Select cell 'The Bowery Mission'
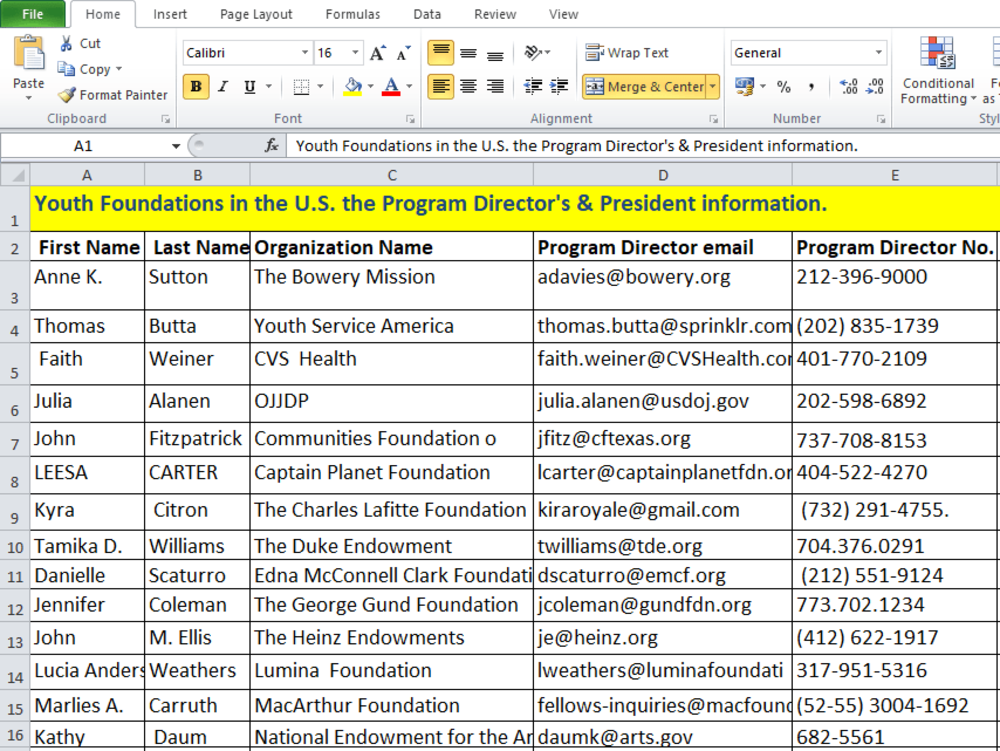The image size is (1000, 751). (x=392, y=285)
